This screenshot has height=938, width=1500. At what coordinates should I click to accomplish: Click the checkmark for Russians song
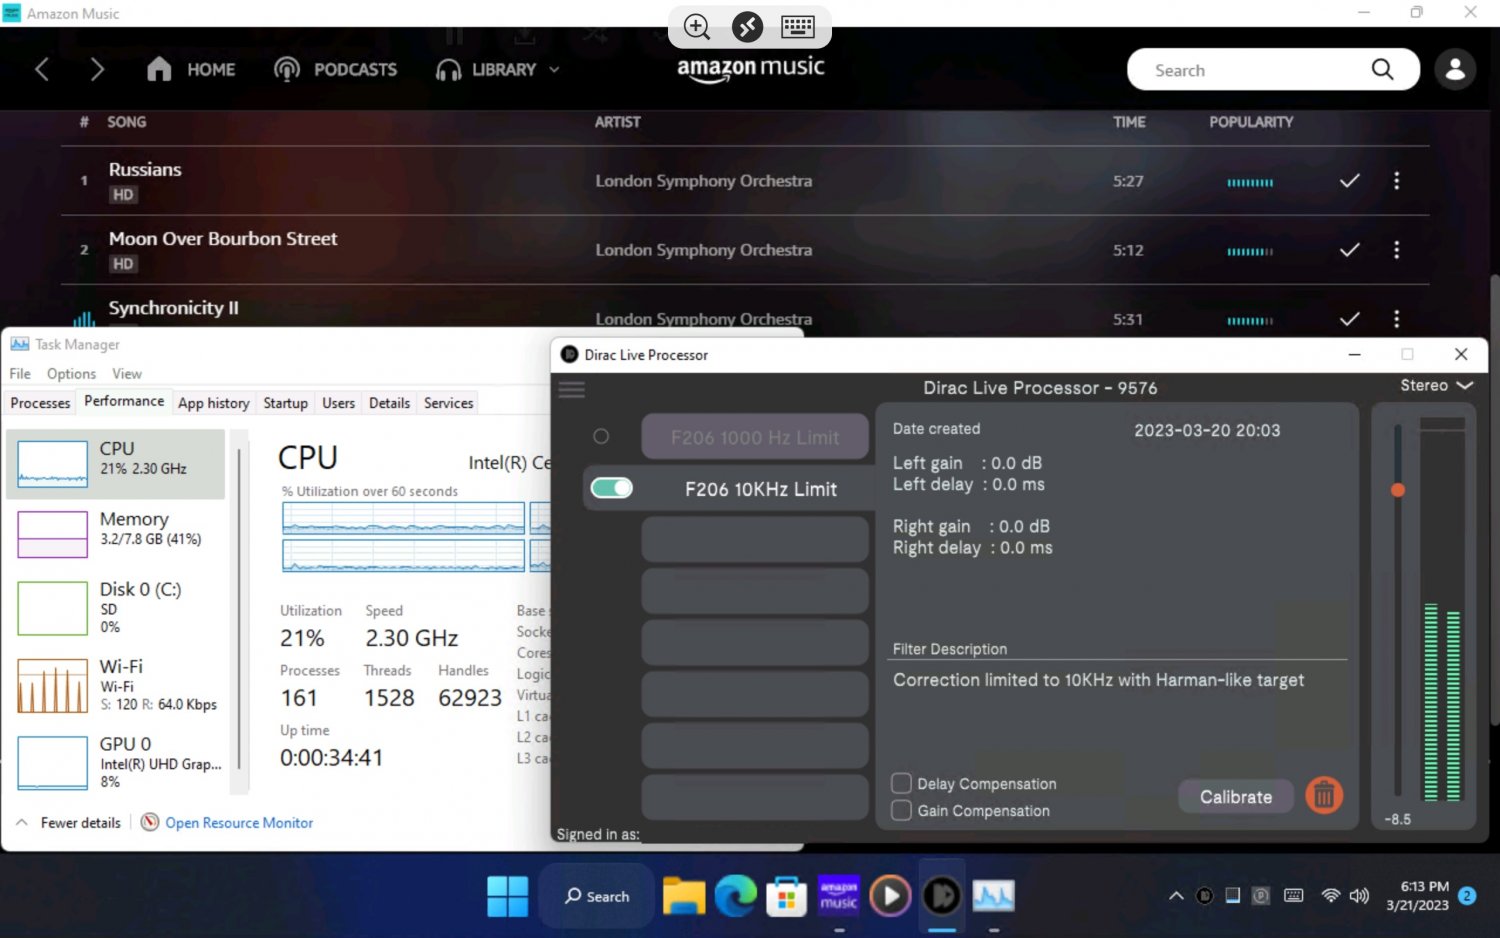coord(1350,181)
